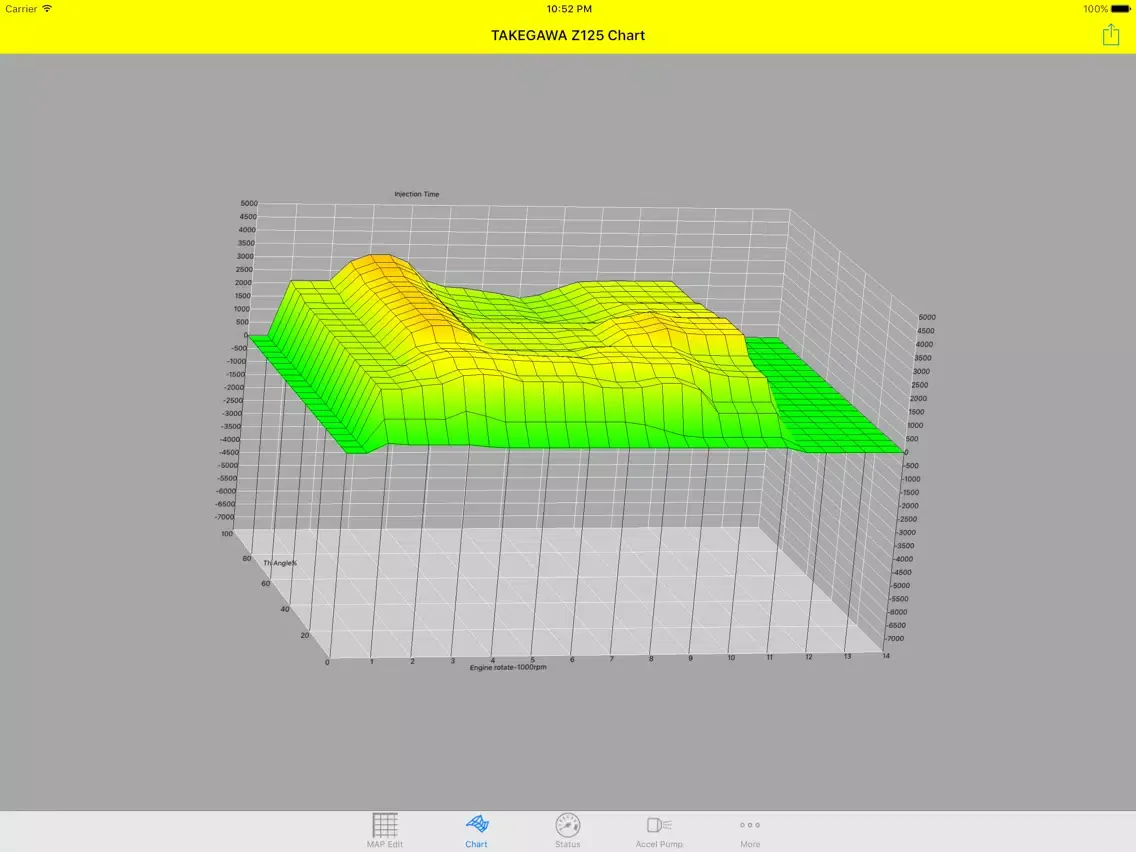The height and width of the screenshot is (852, 1136).
Task: Click the 100 tick on the throttle axis
Action: pyautogui.click(x=227, y=533)
